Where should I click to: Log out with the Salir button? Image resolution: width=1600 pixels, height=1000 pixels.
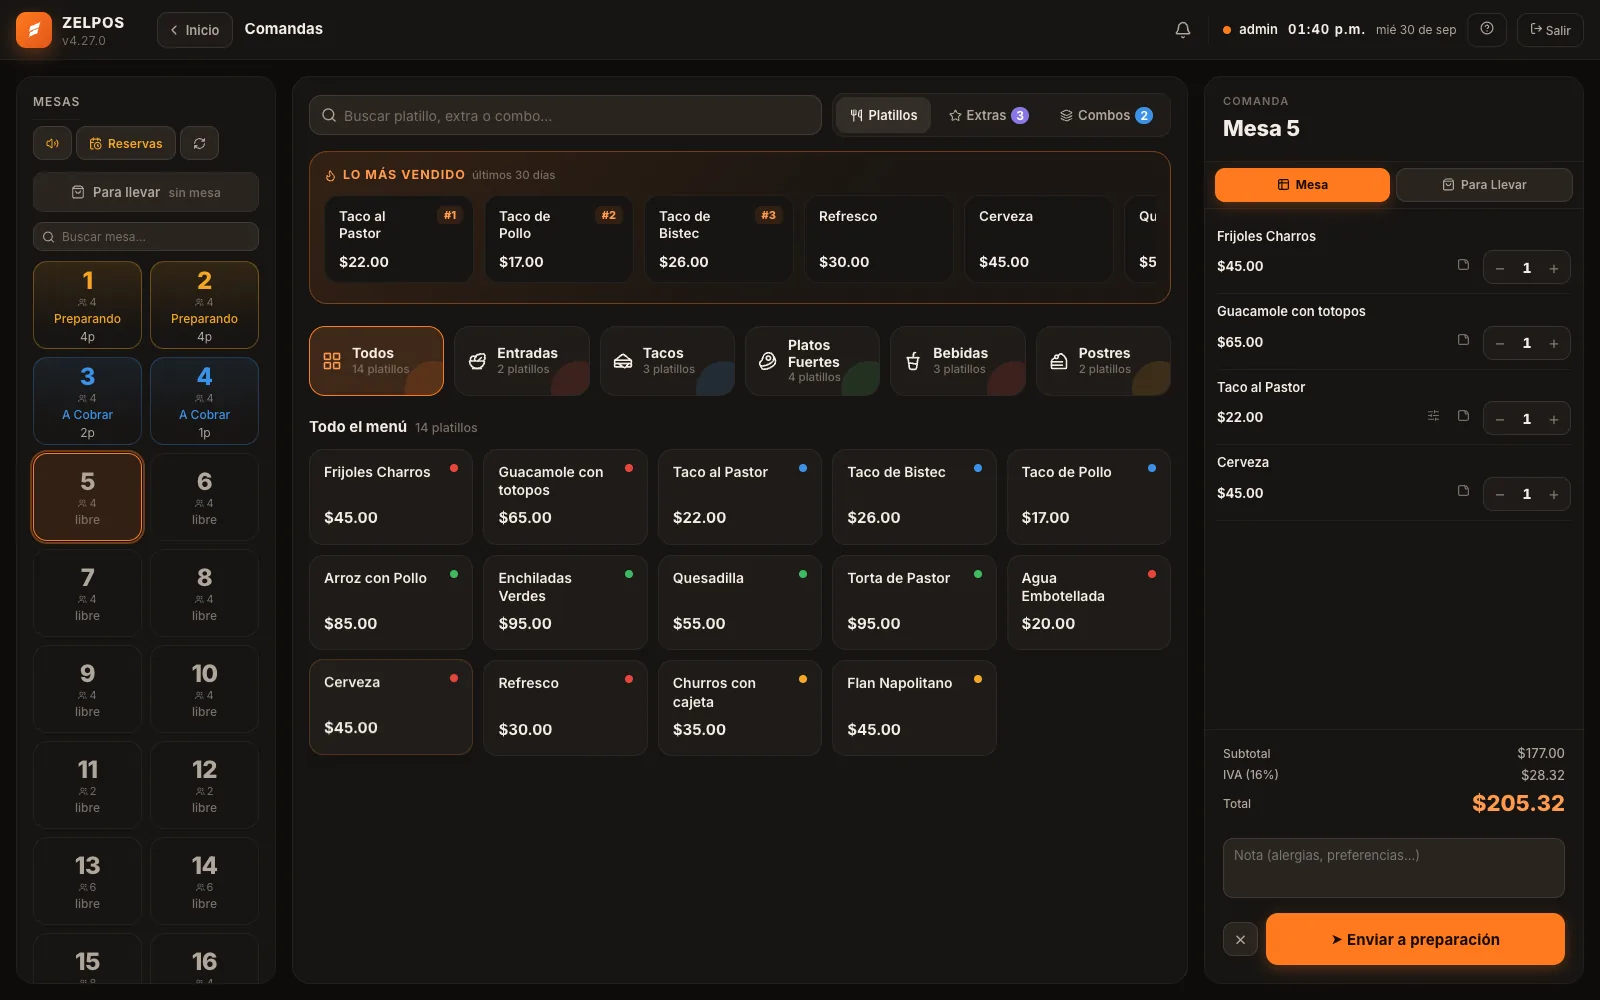[1550, 30]
